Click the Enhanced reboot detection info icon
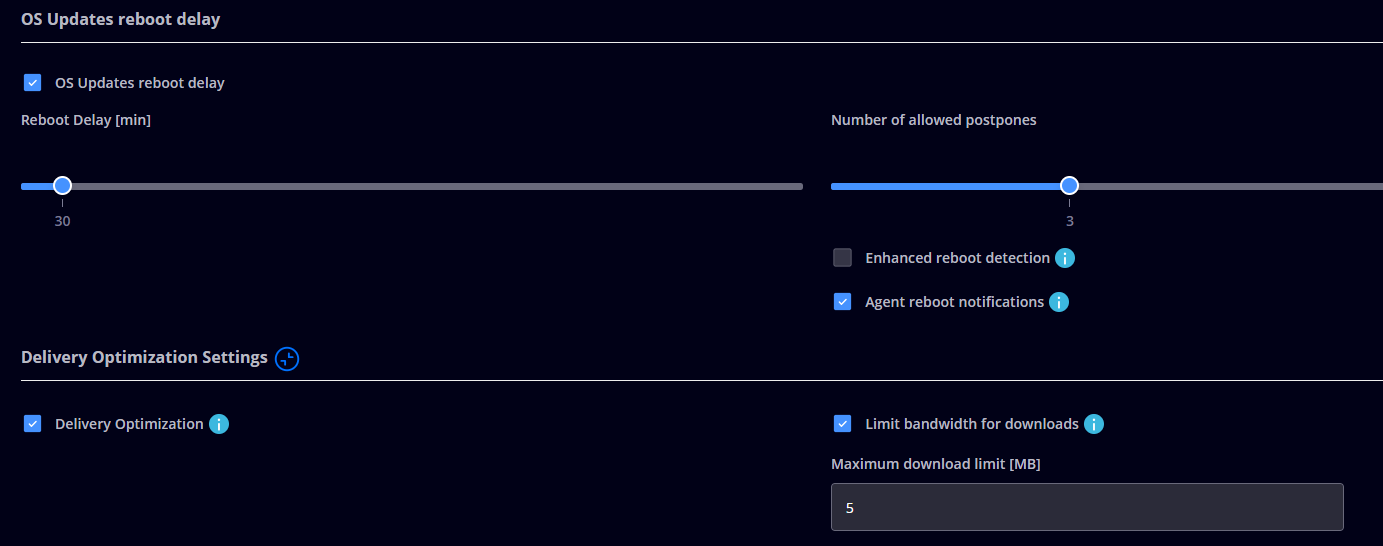 [x=1065, y=258]
